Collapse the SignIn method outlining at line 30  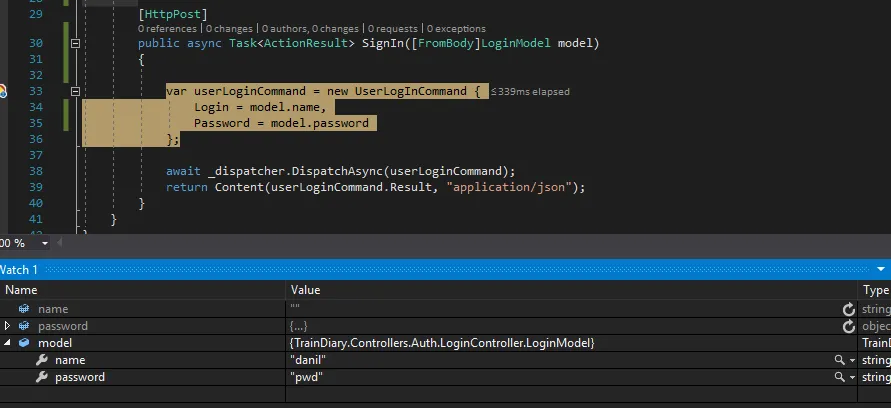[x=75, y=43]
